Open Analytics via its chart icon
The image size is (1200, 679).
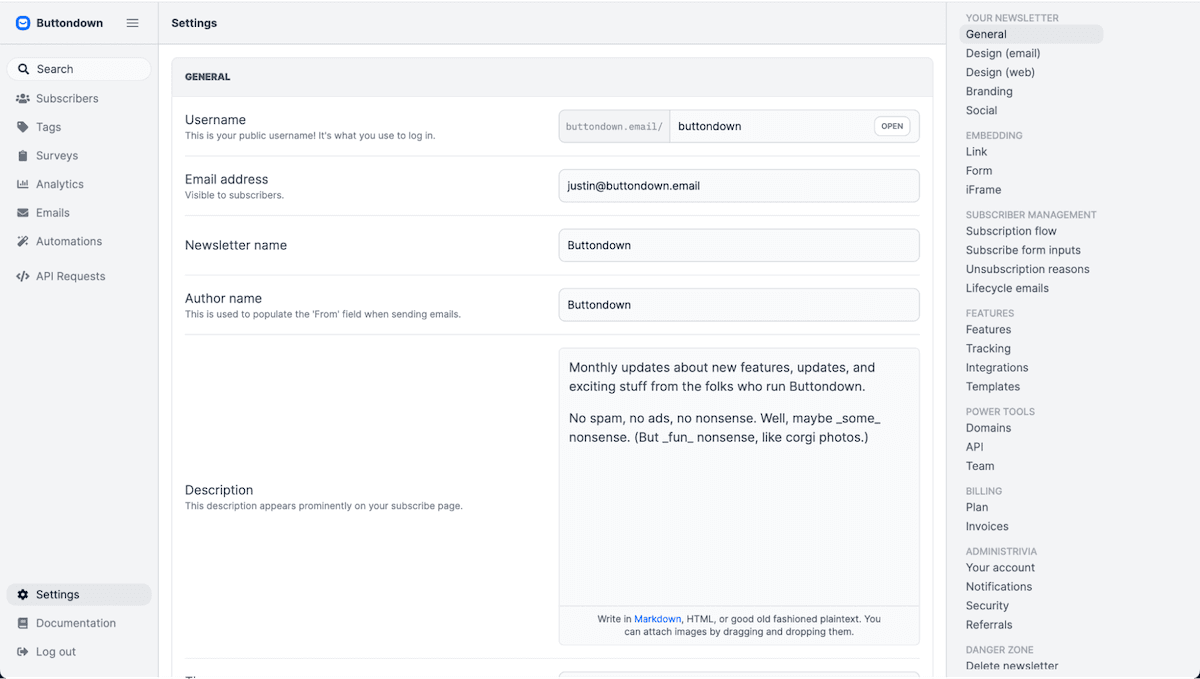(x=24, y=184)
